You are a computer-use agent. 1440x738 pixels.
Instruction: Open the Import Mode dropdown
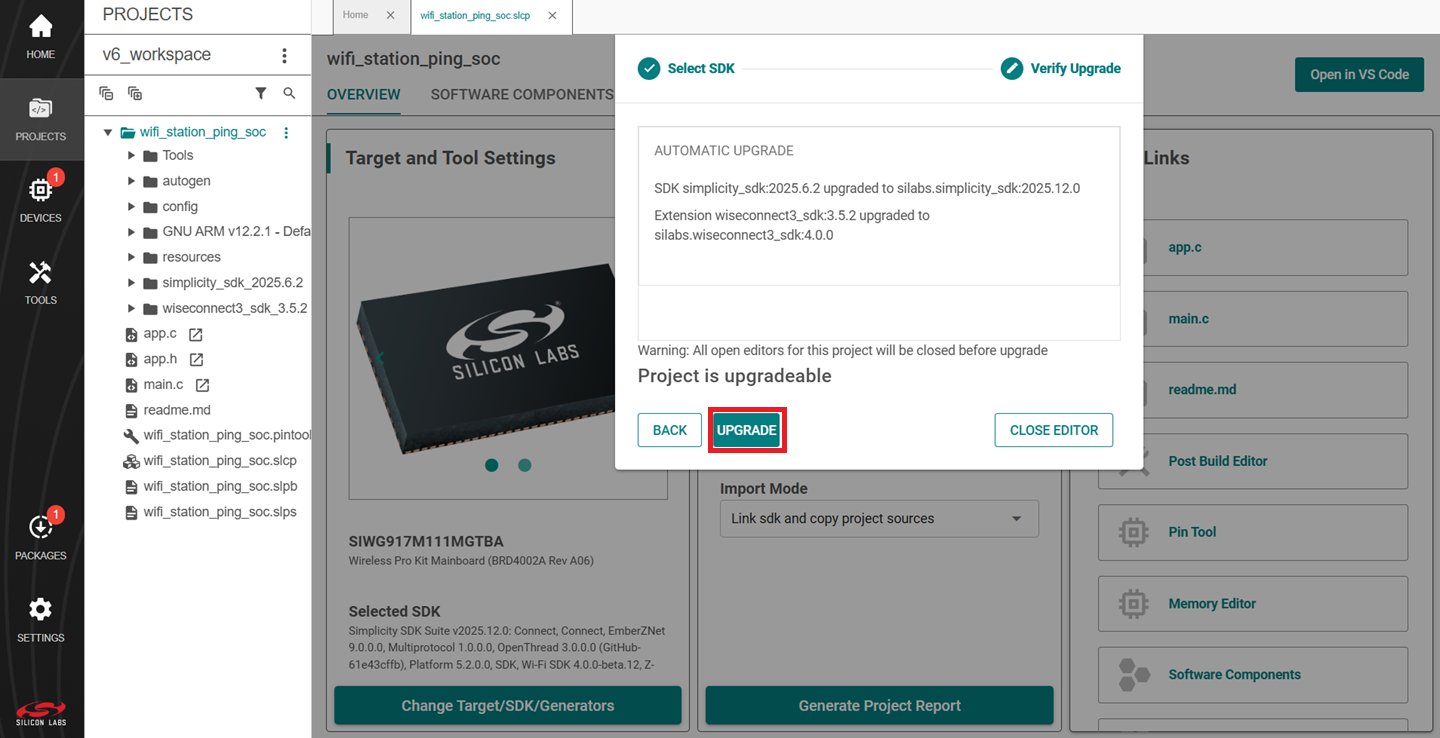[879, 519]
